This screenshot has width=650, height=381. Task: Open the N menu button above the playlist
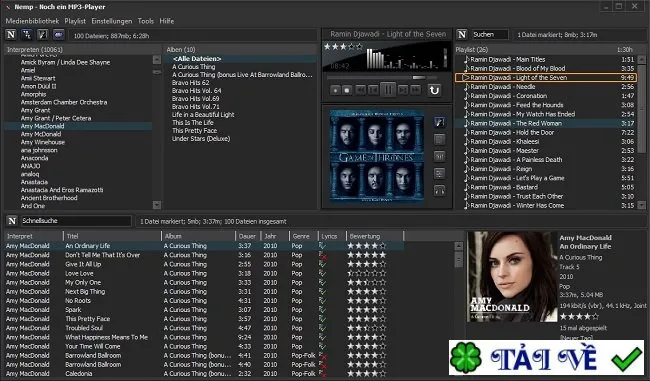click(x=462, y=34)
